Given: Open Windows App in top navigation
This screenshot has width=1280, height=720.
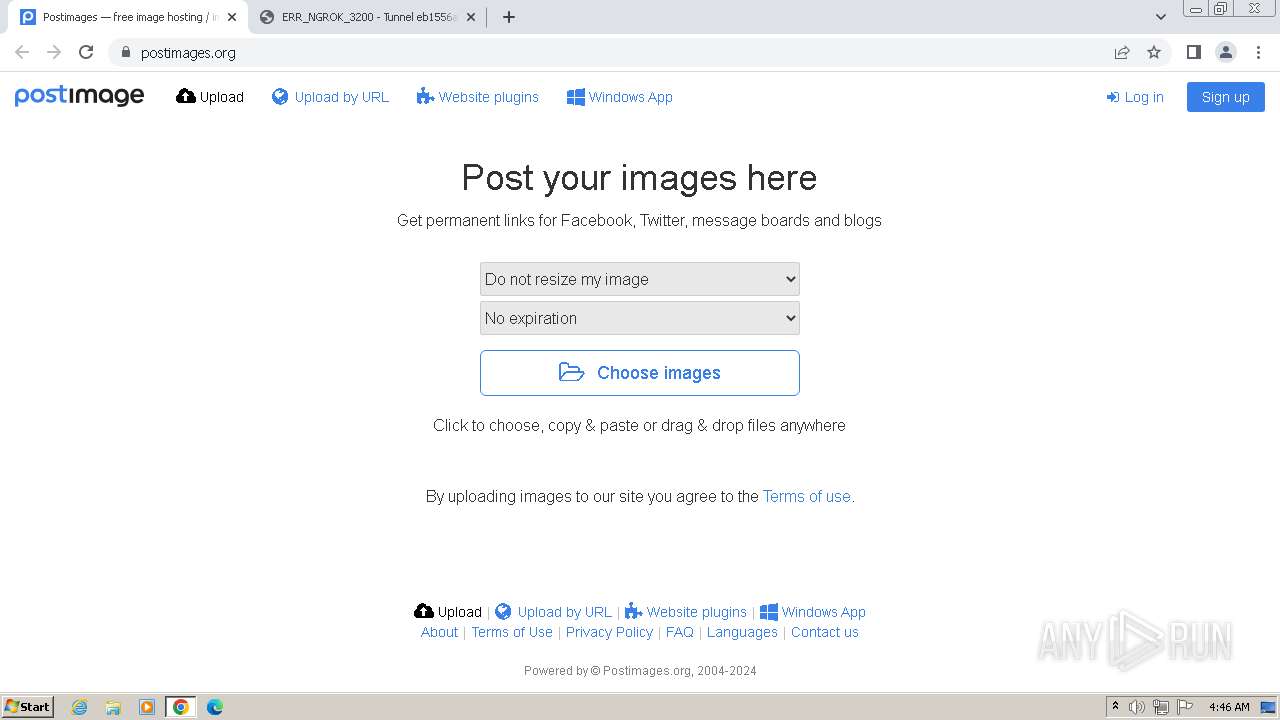Looking at the screenshot, I should point(620,97).
